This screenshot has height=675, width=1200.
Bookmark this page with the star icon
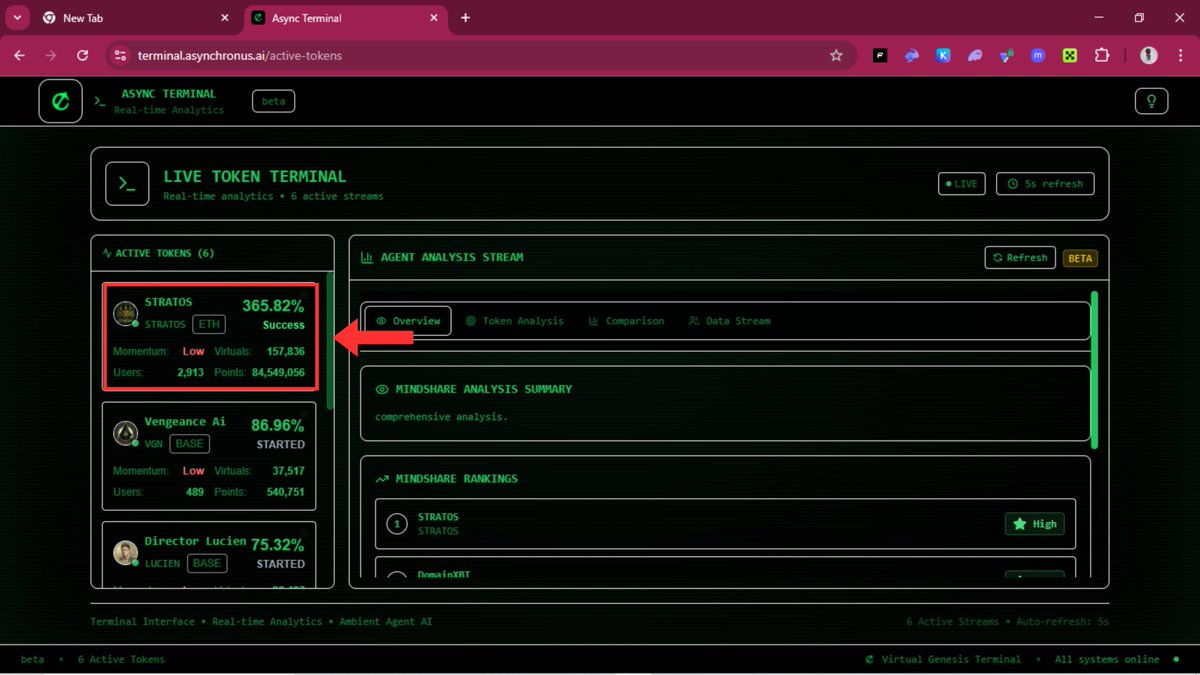pos(836,56)
